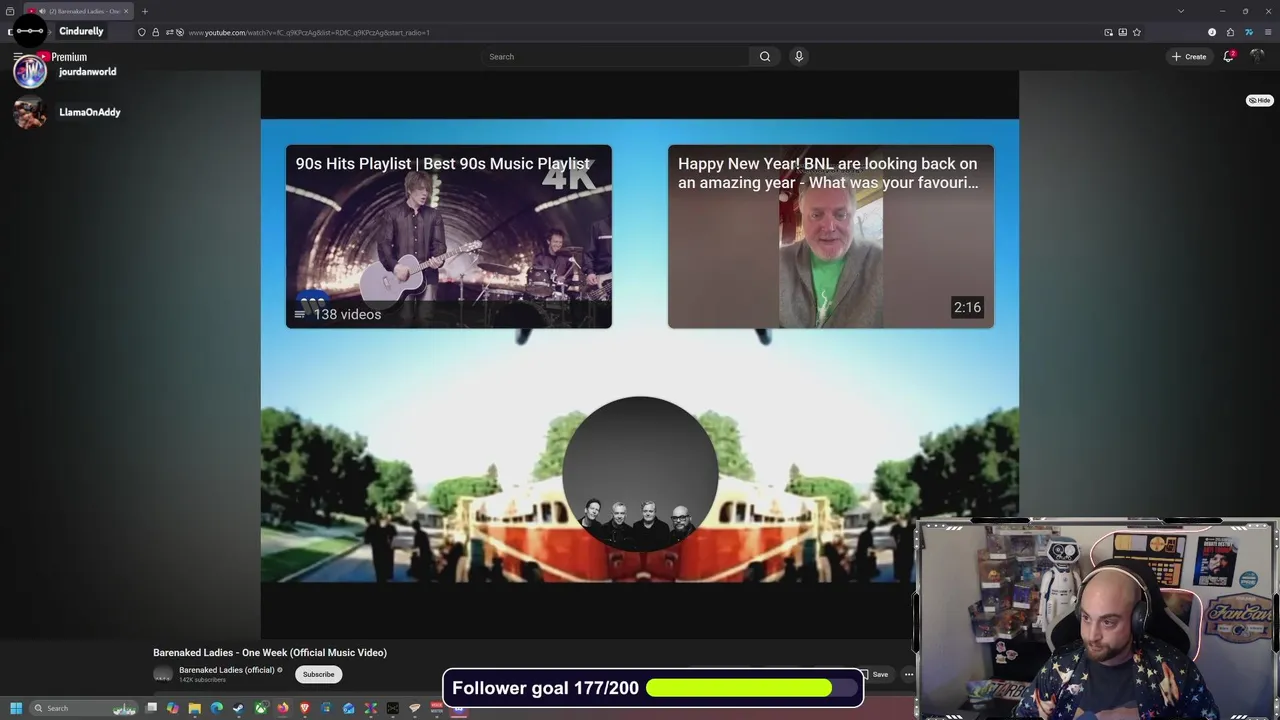Viewport: 1280px width, 720px height.
Task: Open the browser extensions icon
Action: (x=1230, y=32)
